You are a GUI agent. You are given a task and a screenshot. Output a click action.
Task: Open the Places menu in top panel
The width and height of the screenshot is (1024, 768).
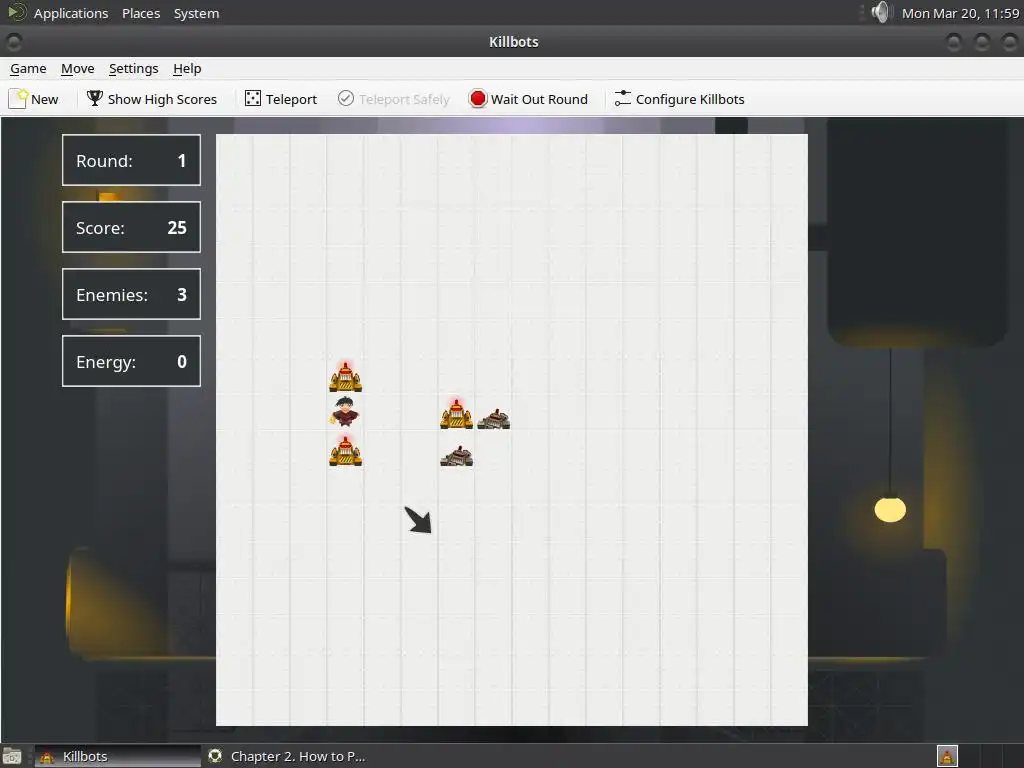(141, 13)
